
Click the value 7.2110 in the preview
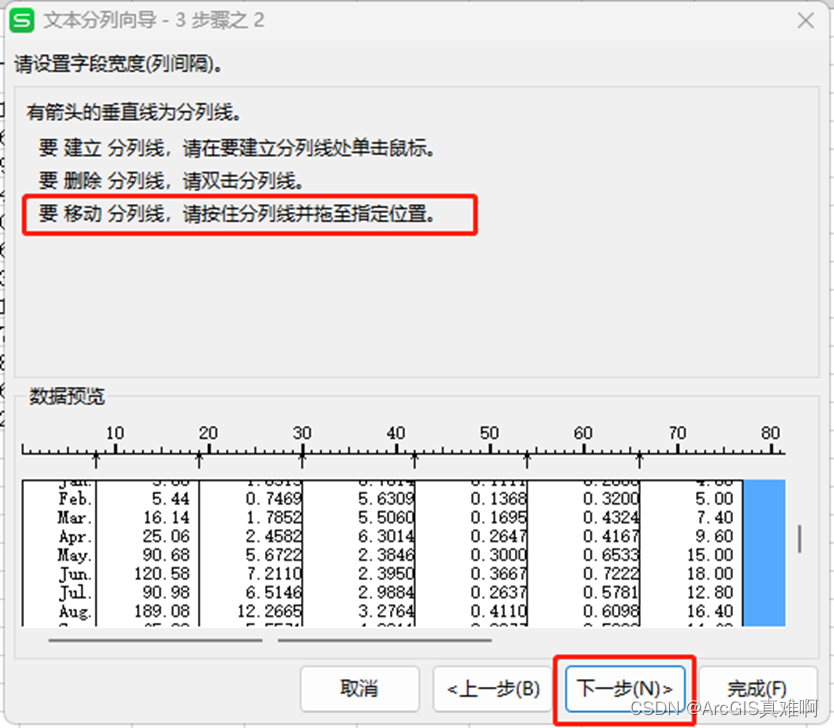273,574
